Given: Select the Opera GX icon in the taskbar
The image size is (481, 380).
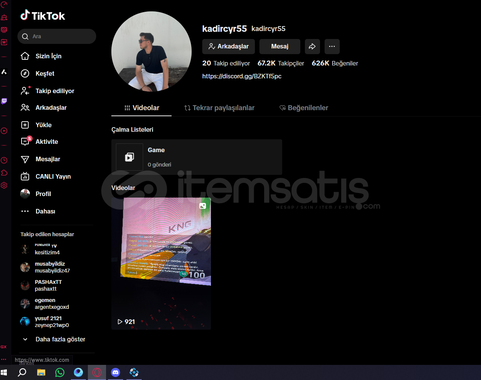Looking at the screenshot, I should click(x=97, y=372).
